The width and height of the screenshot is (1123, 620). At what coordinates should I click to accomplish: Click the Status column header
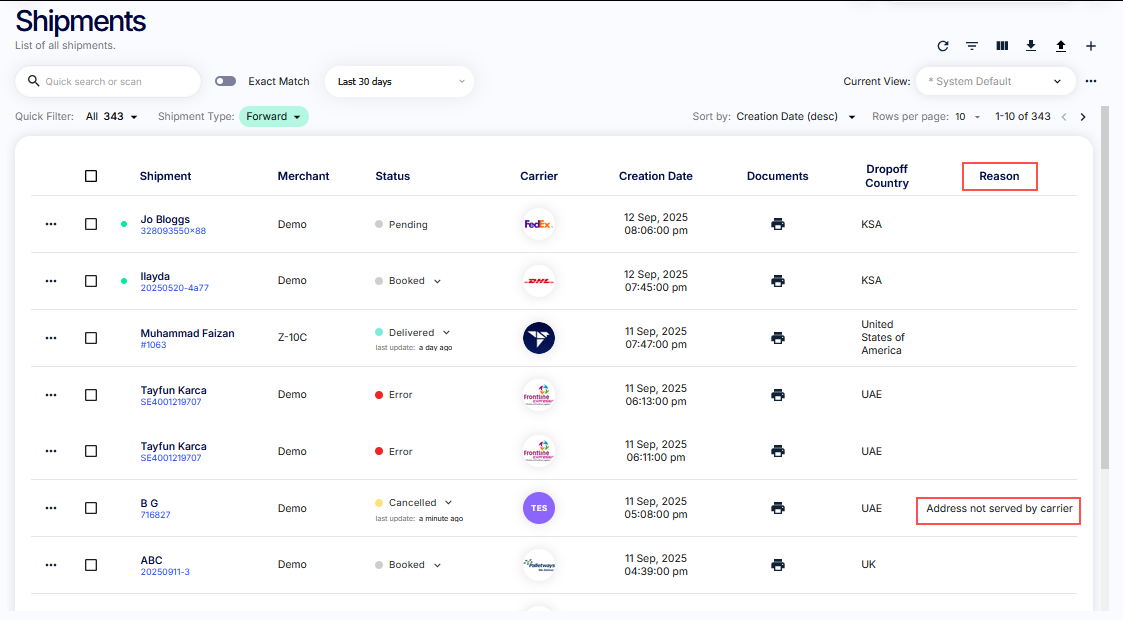(x=392, y=176)
